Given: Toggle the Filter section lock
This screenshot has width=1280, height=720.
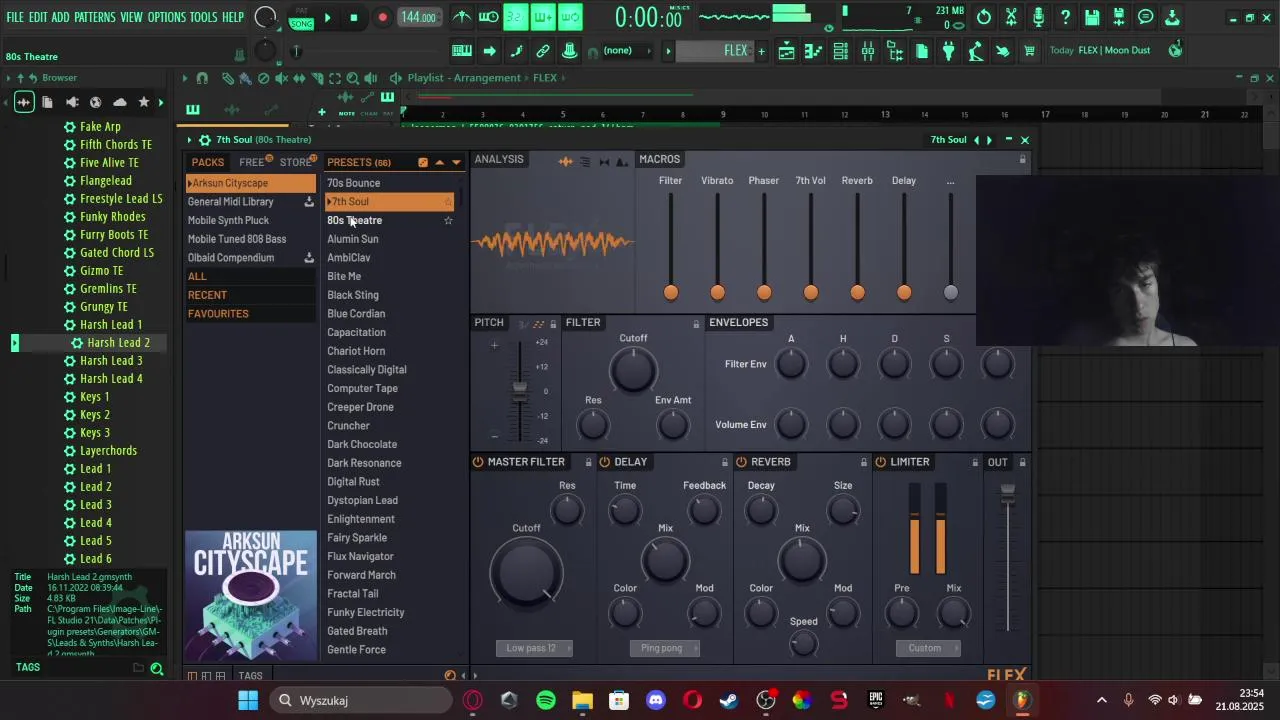Looking at the screenshot, I should [x=696, y=323].
